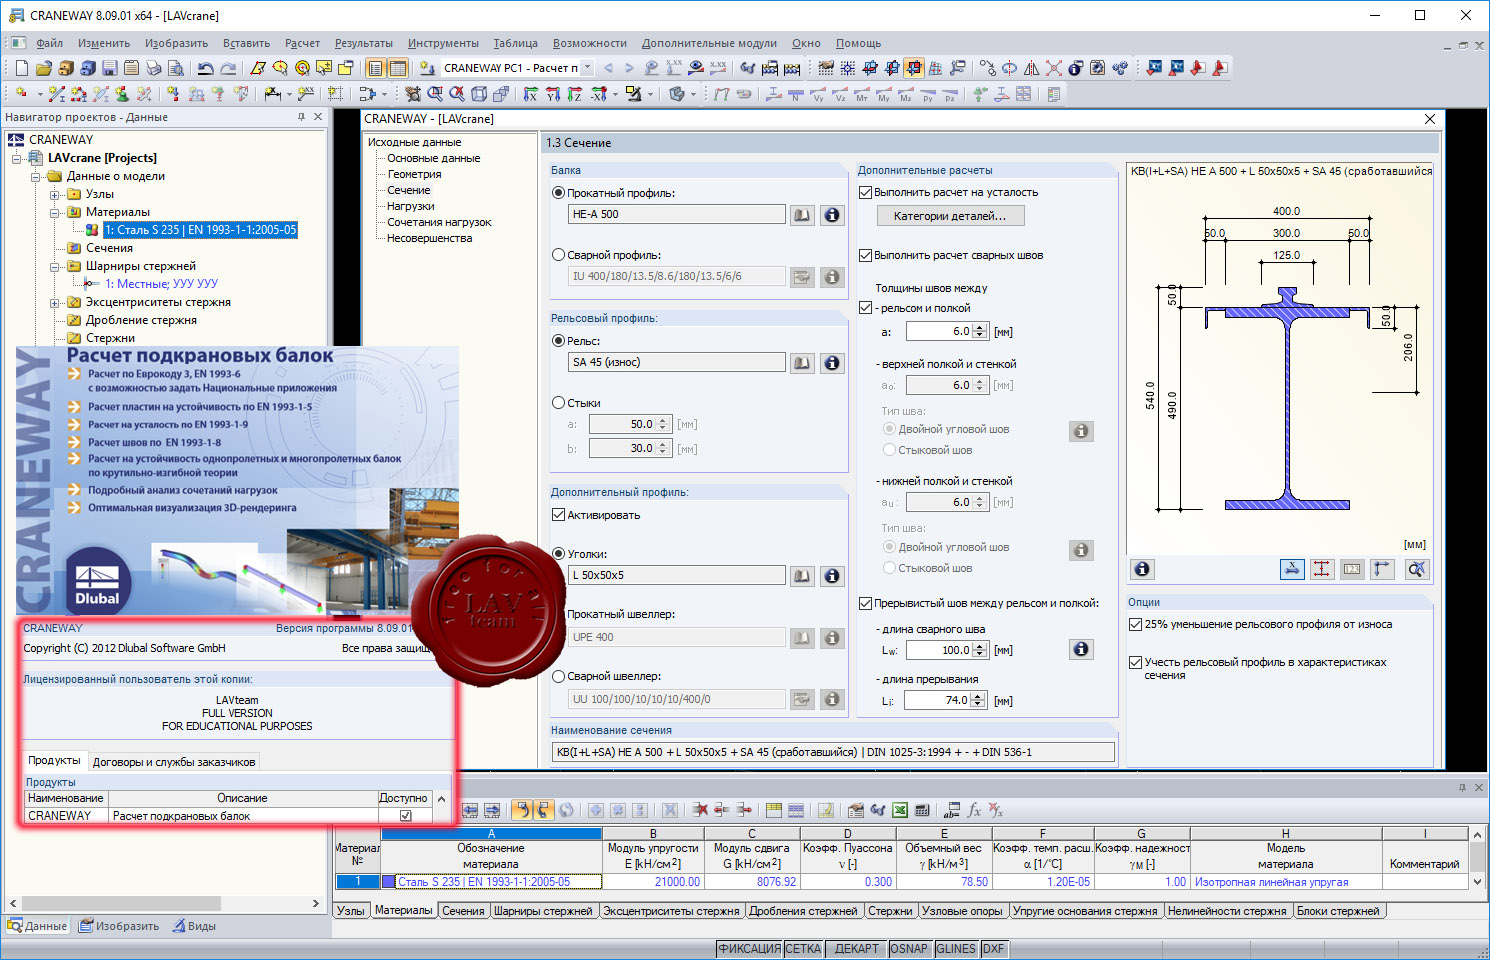Viewport: 1490px width, 960px height.
Task: Select the Сварной профиль radio button
Action: click(558, 255)
